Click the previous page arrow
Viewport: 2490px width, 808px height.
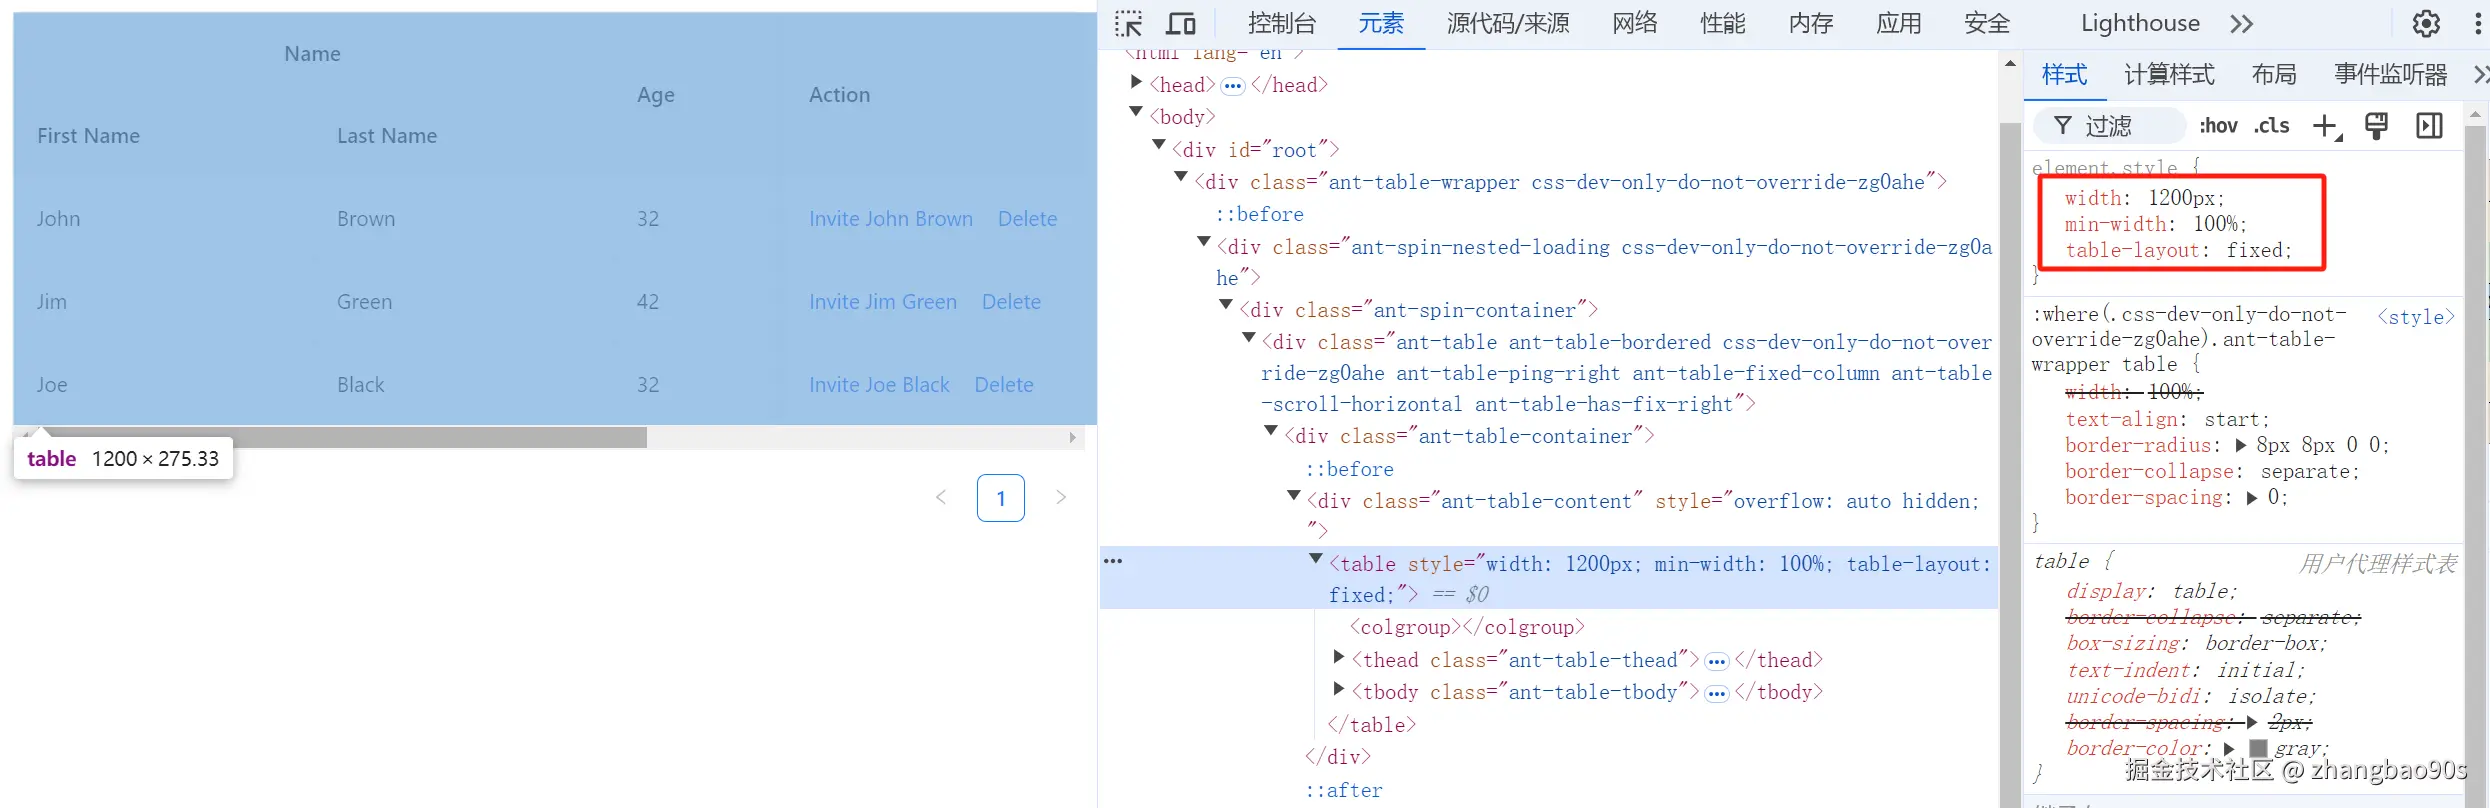point(941,498)
